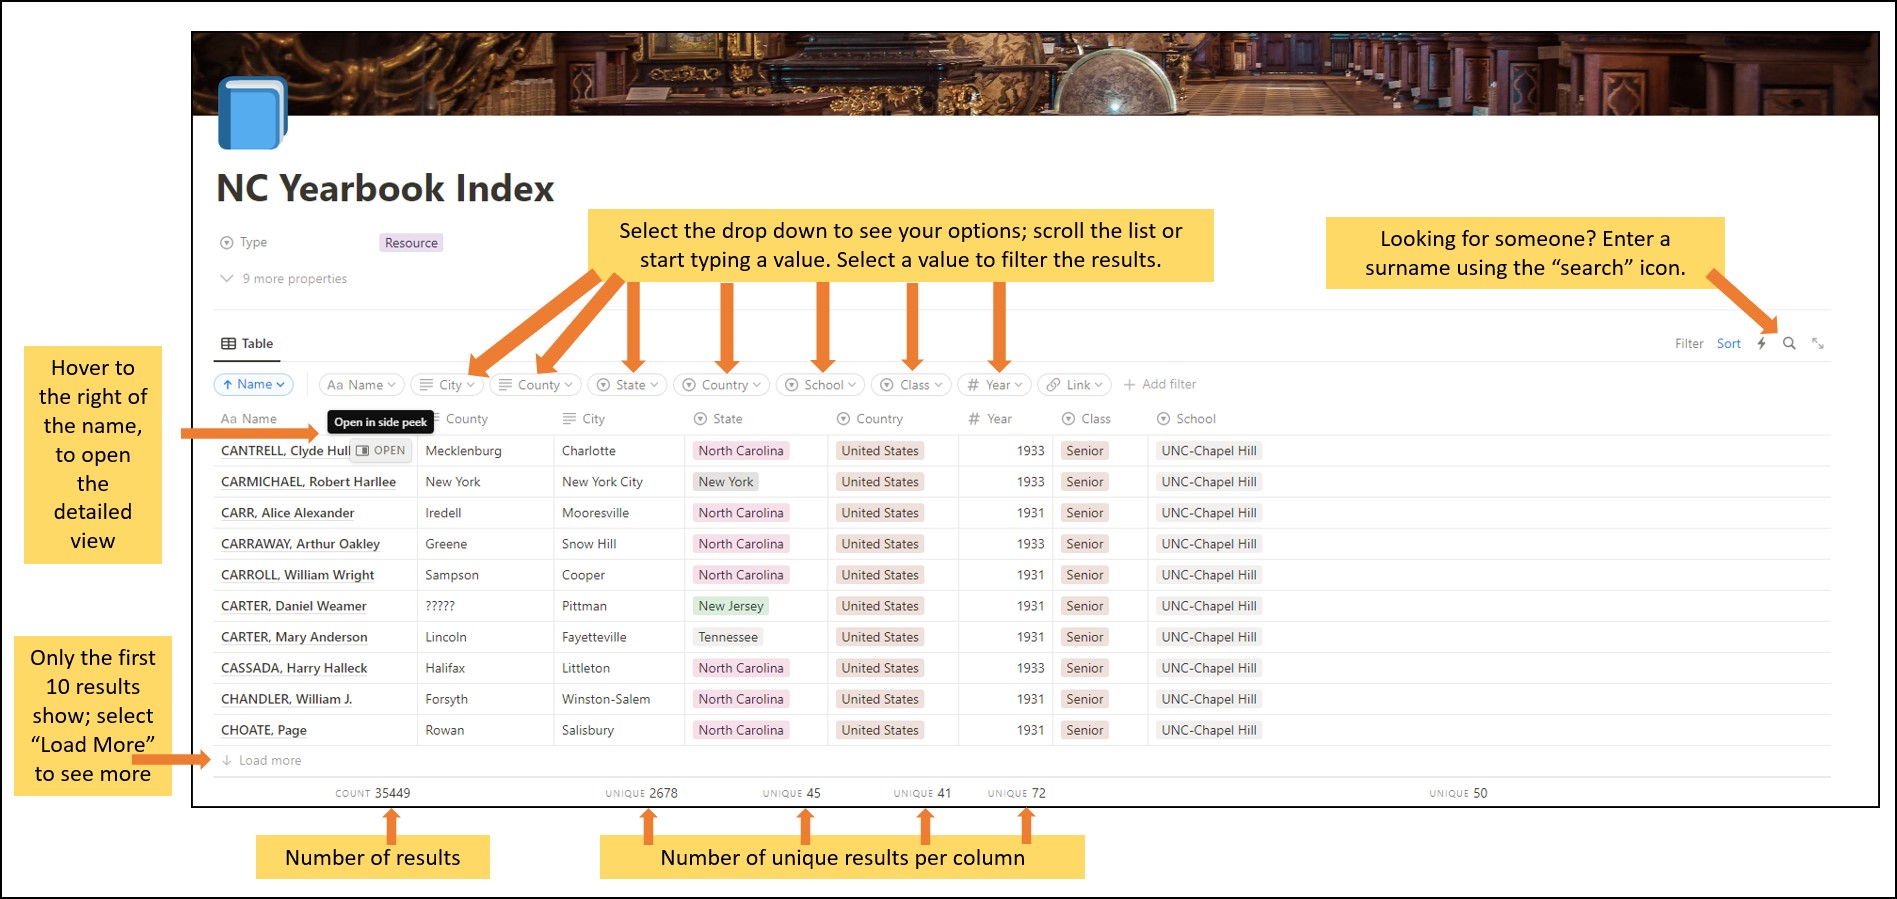The width and height of the screenshot is (1897, 899).
Task: Click the blue book page icon
Action: coord(252,114)
